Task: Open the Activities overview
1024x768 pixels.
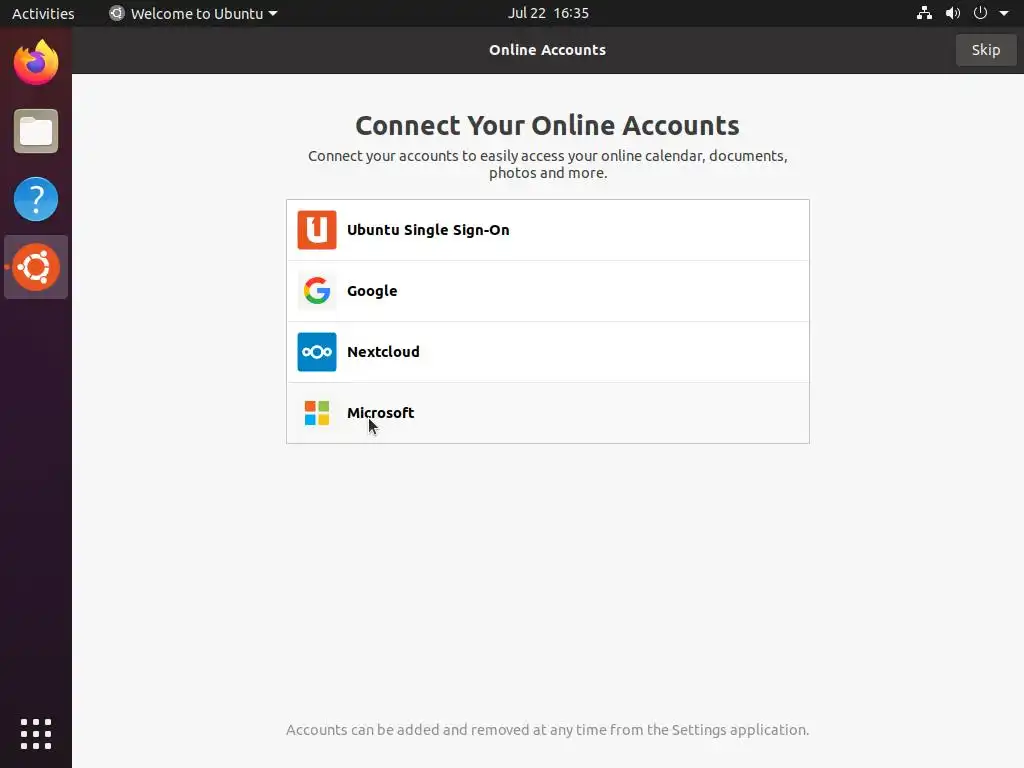Action: pyautogui.click(x=43, y=13)
